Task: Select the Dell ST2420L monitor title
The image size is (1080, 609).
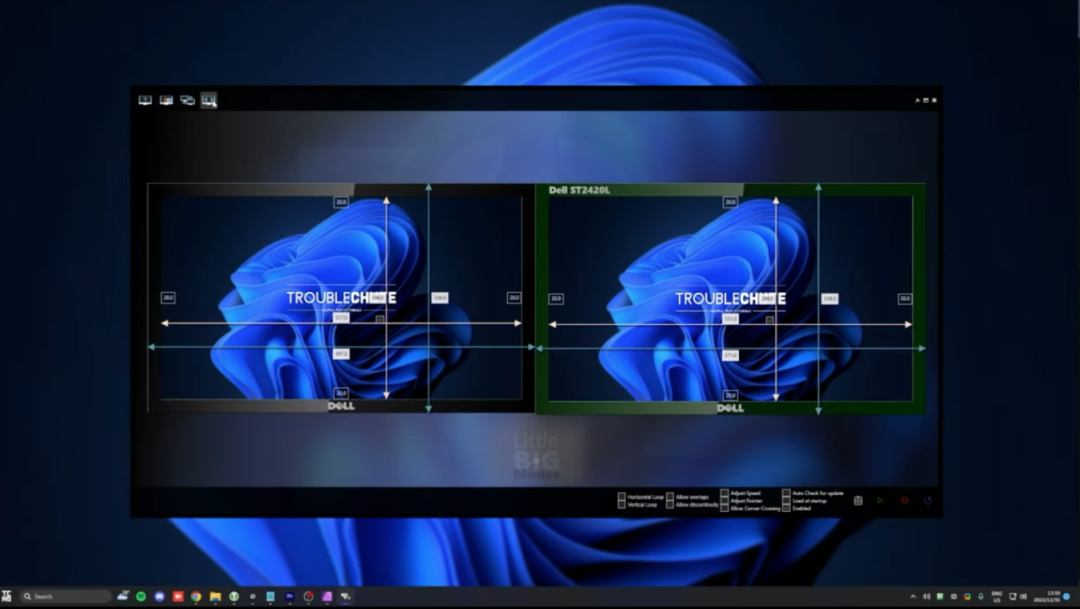Action: tap(579, 190)
